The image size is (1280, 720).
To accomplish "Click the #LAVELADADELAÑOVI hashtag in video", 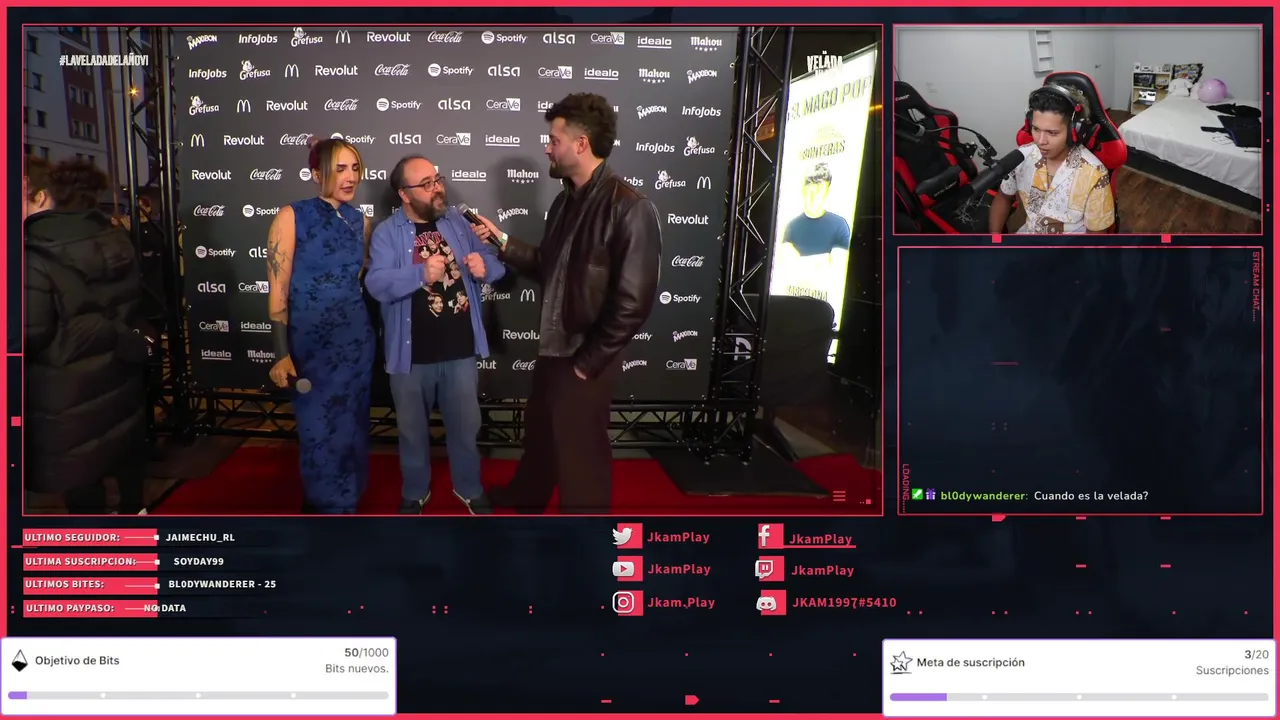I will (x=104, y=61).
